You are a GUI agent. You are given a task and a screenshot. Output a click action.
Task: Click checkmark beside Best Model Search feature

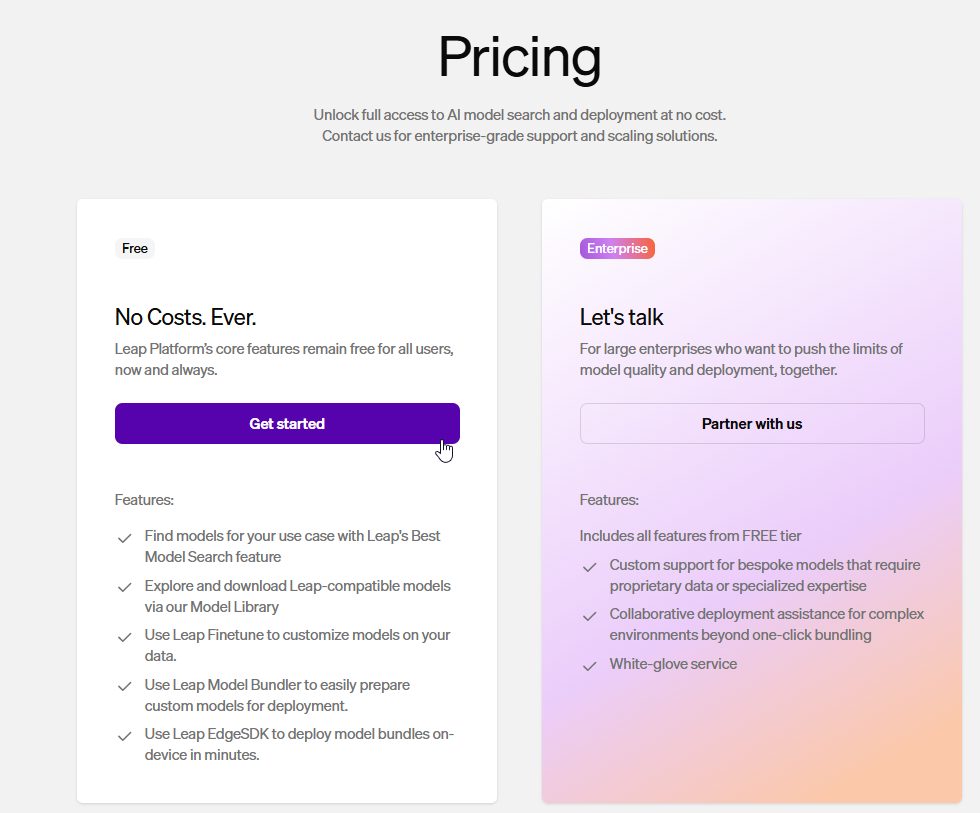coord(125,538)
